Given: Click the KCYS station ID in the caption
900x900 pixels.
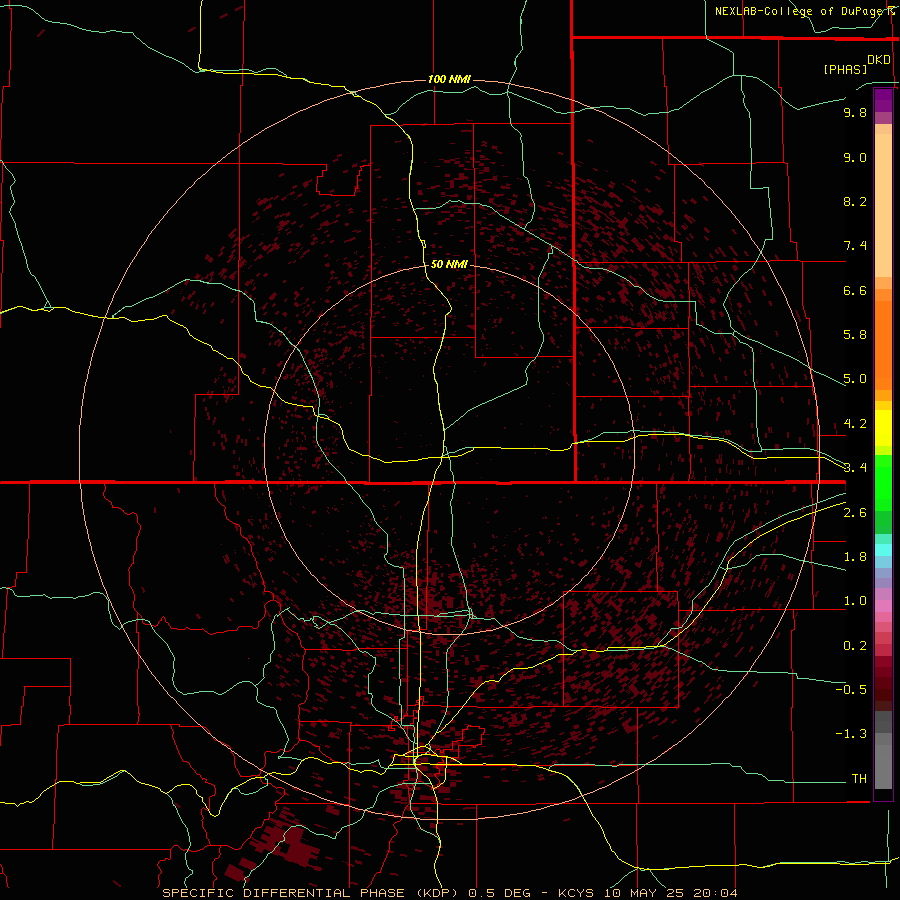Looking at the screenshot, I should [x=575, y=893].
